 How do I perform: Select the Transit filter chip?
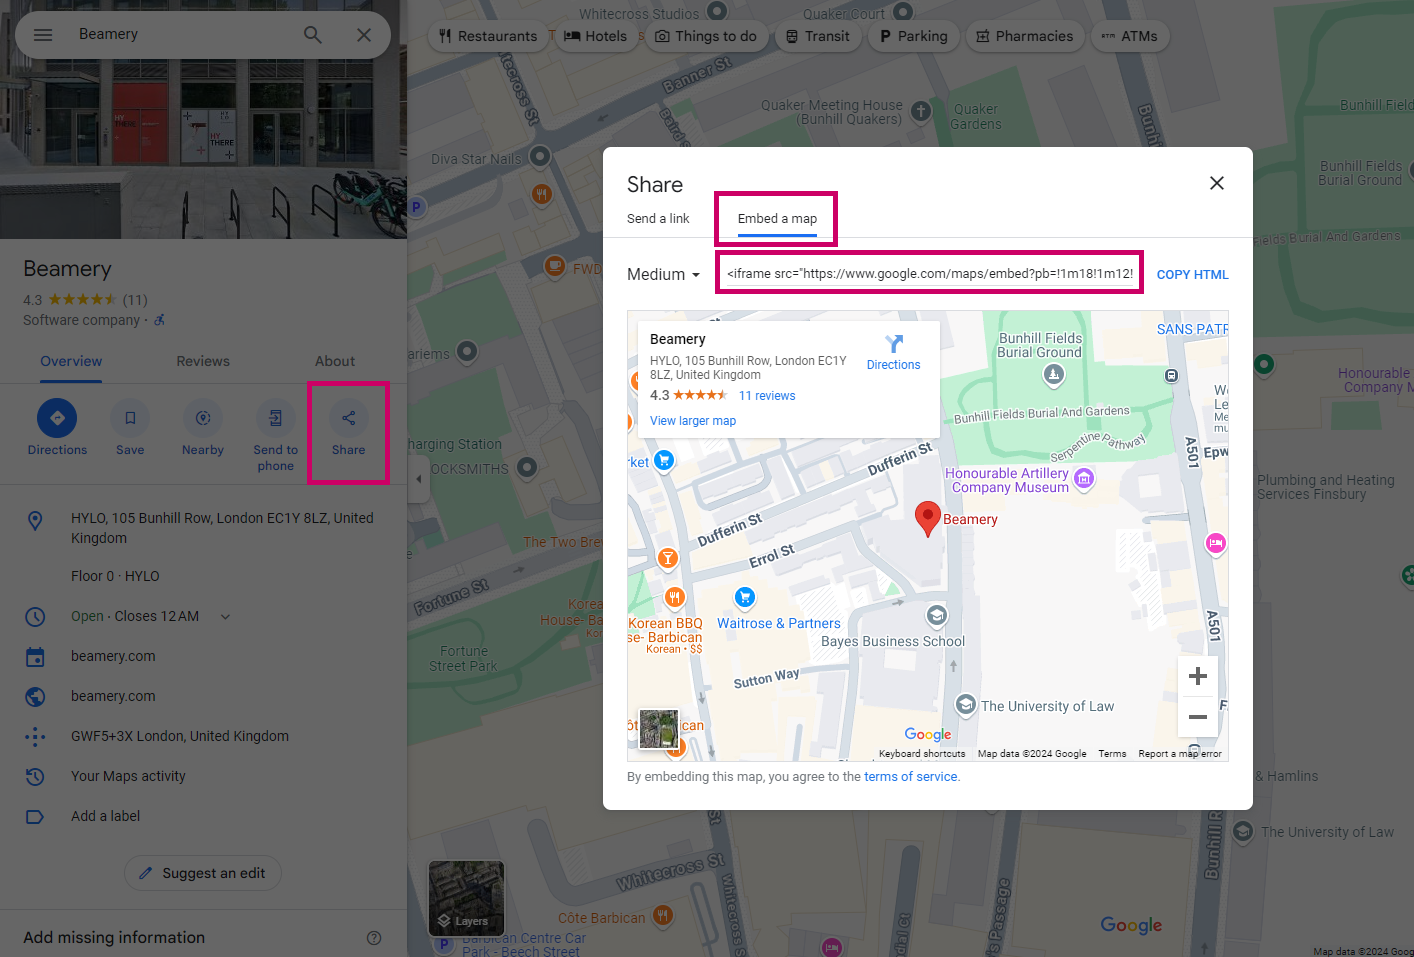818,36
